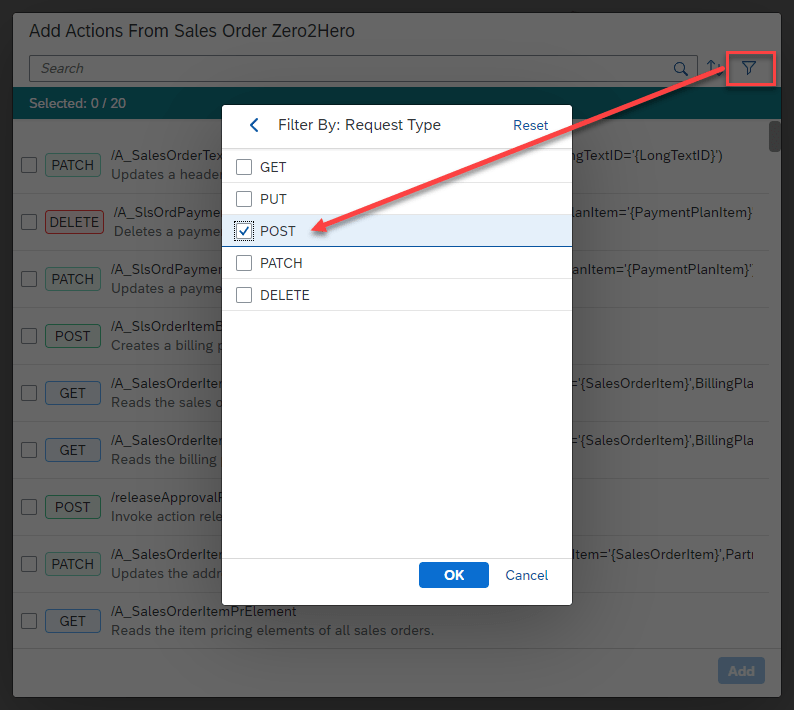Select the DELETE payment plan action checkbox
Image resolution: width=794 pixels, height=710 pixels.
tap(30, 222)
